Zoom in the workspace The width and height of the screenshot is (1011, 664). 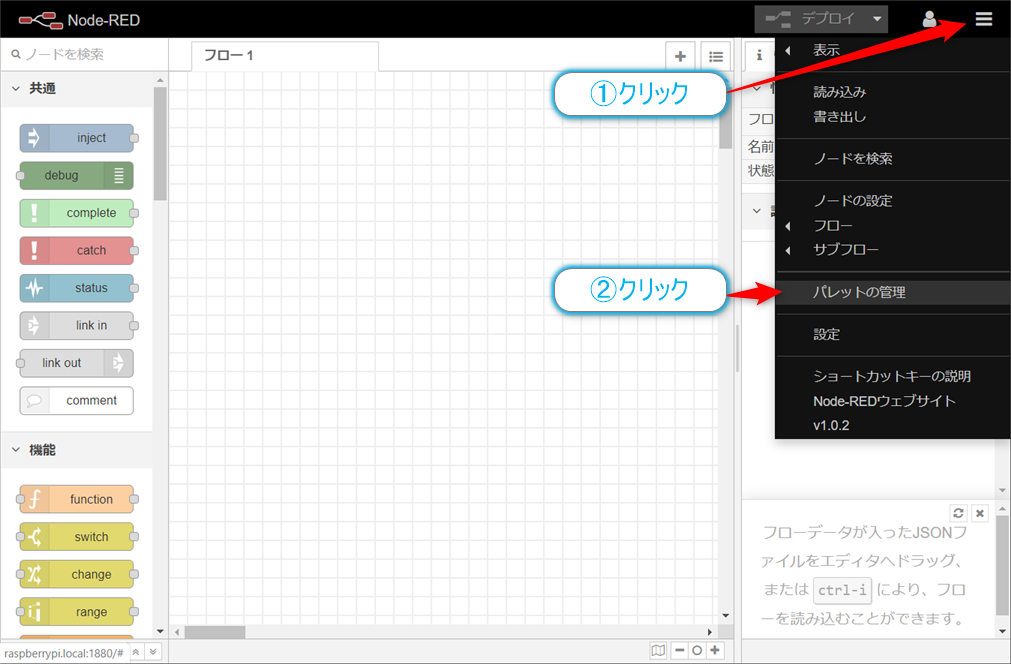[714, 650]
